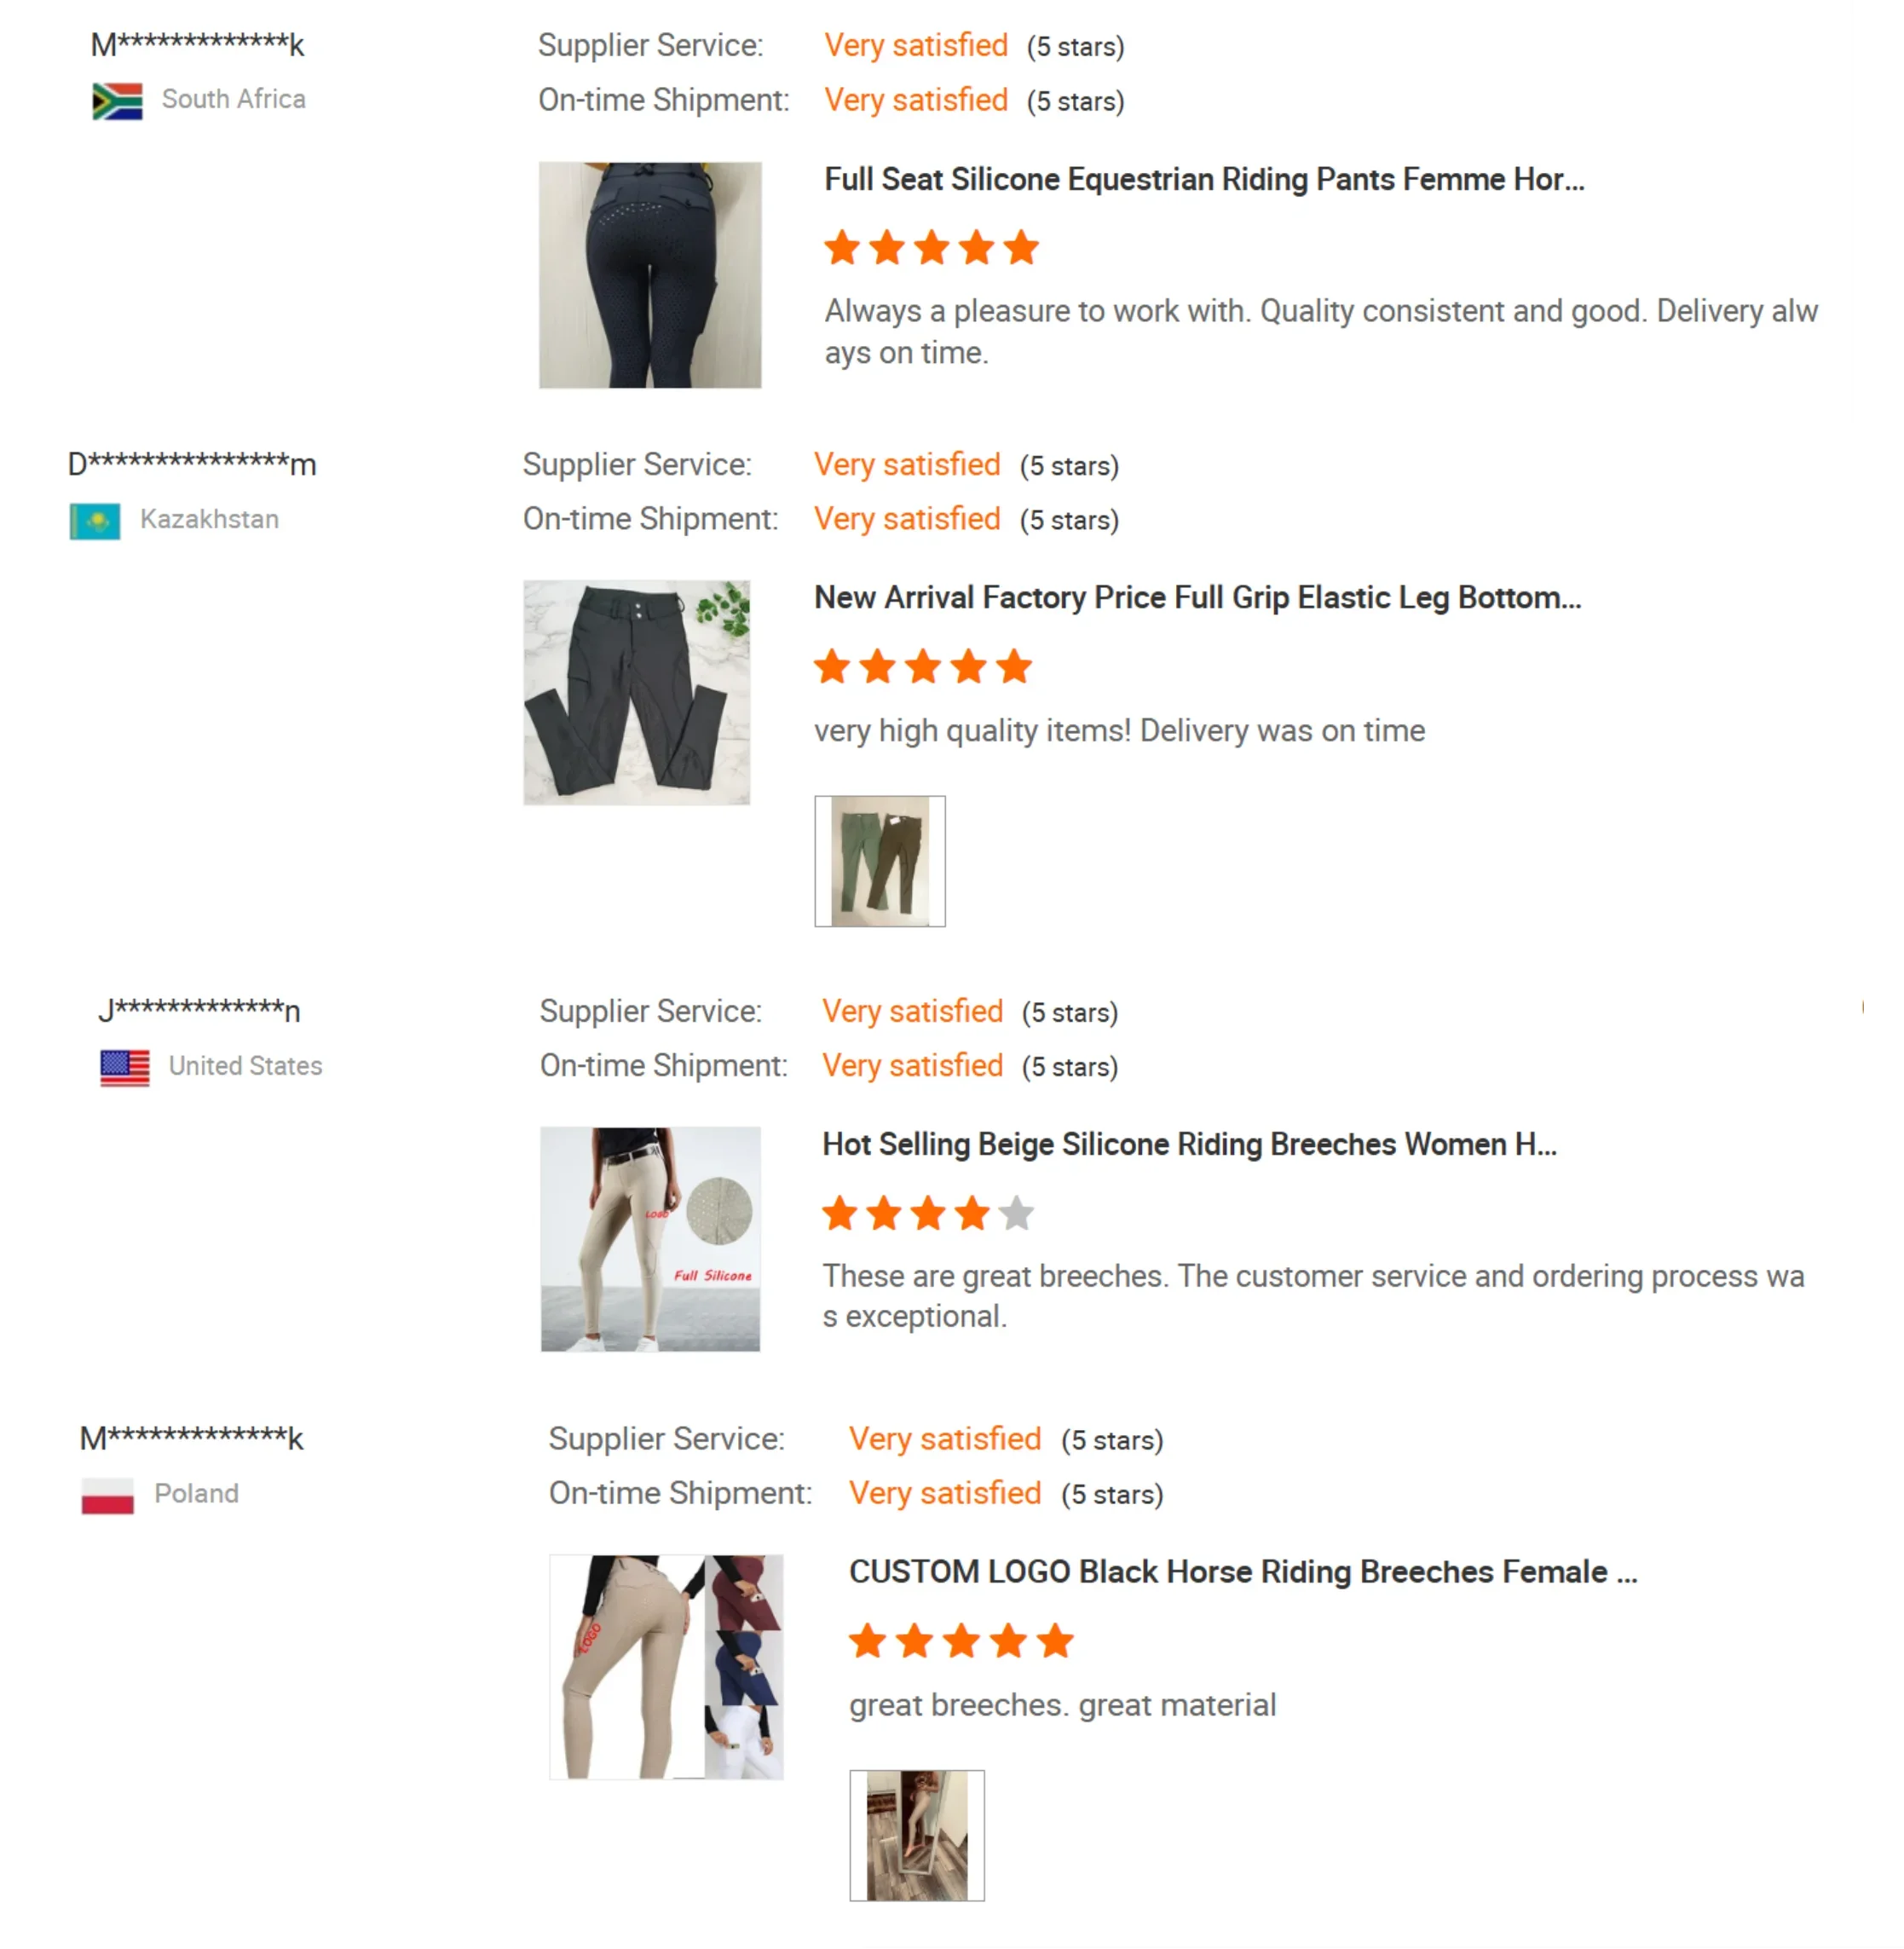
Task: Click third star under CUSTOM LOGO Black Horse
Action: click(x=962, y=1641)
